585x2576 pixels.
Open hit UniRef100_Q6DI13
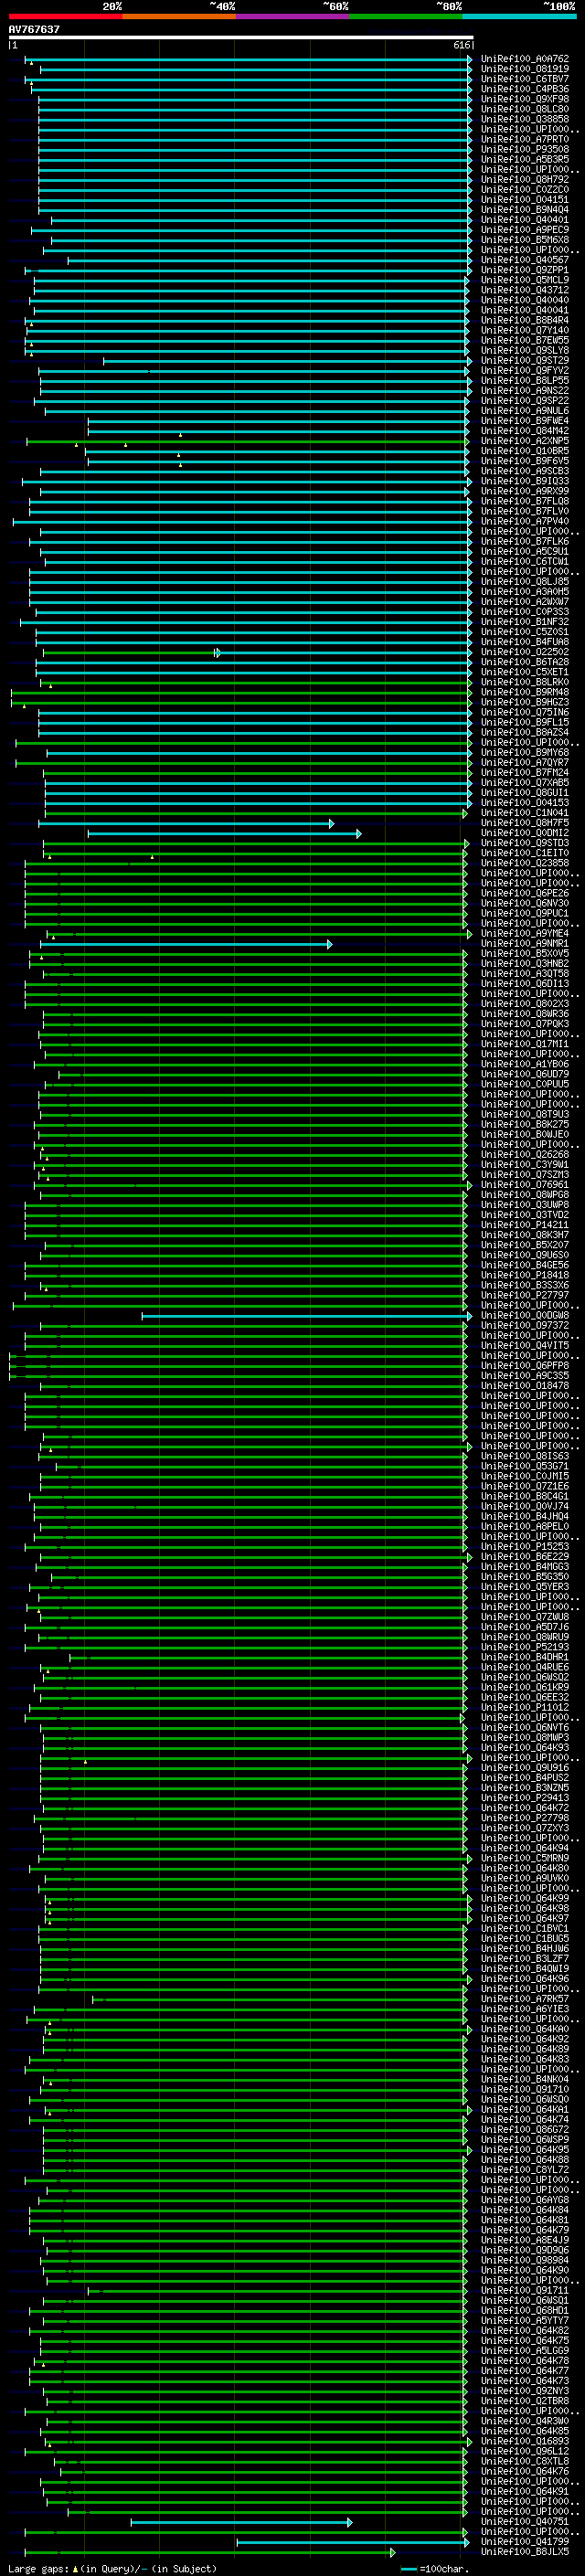coord(525,983)
